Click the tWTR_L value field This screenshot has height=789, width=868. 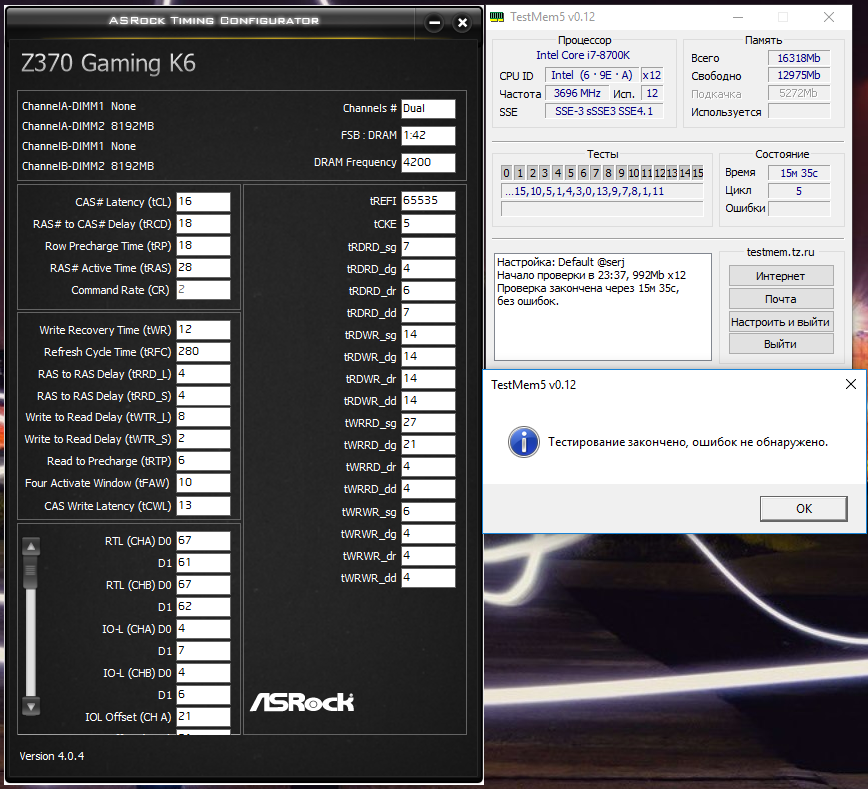tap(203, 417)
